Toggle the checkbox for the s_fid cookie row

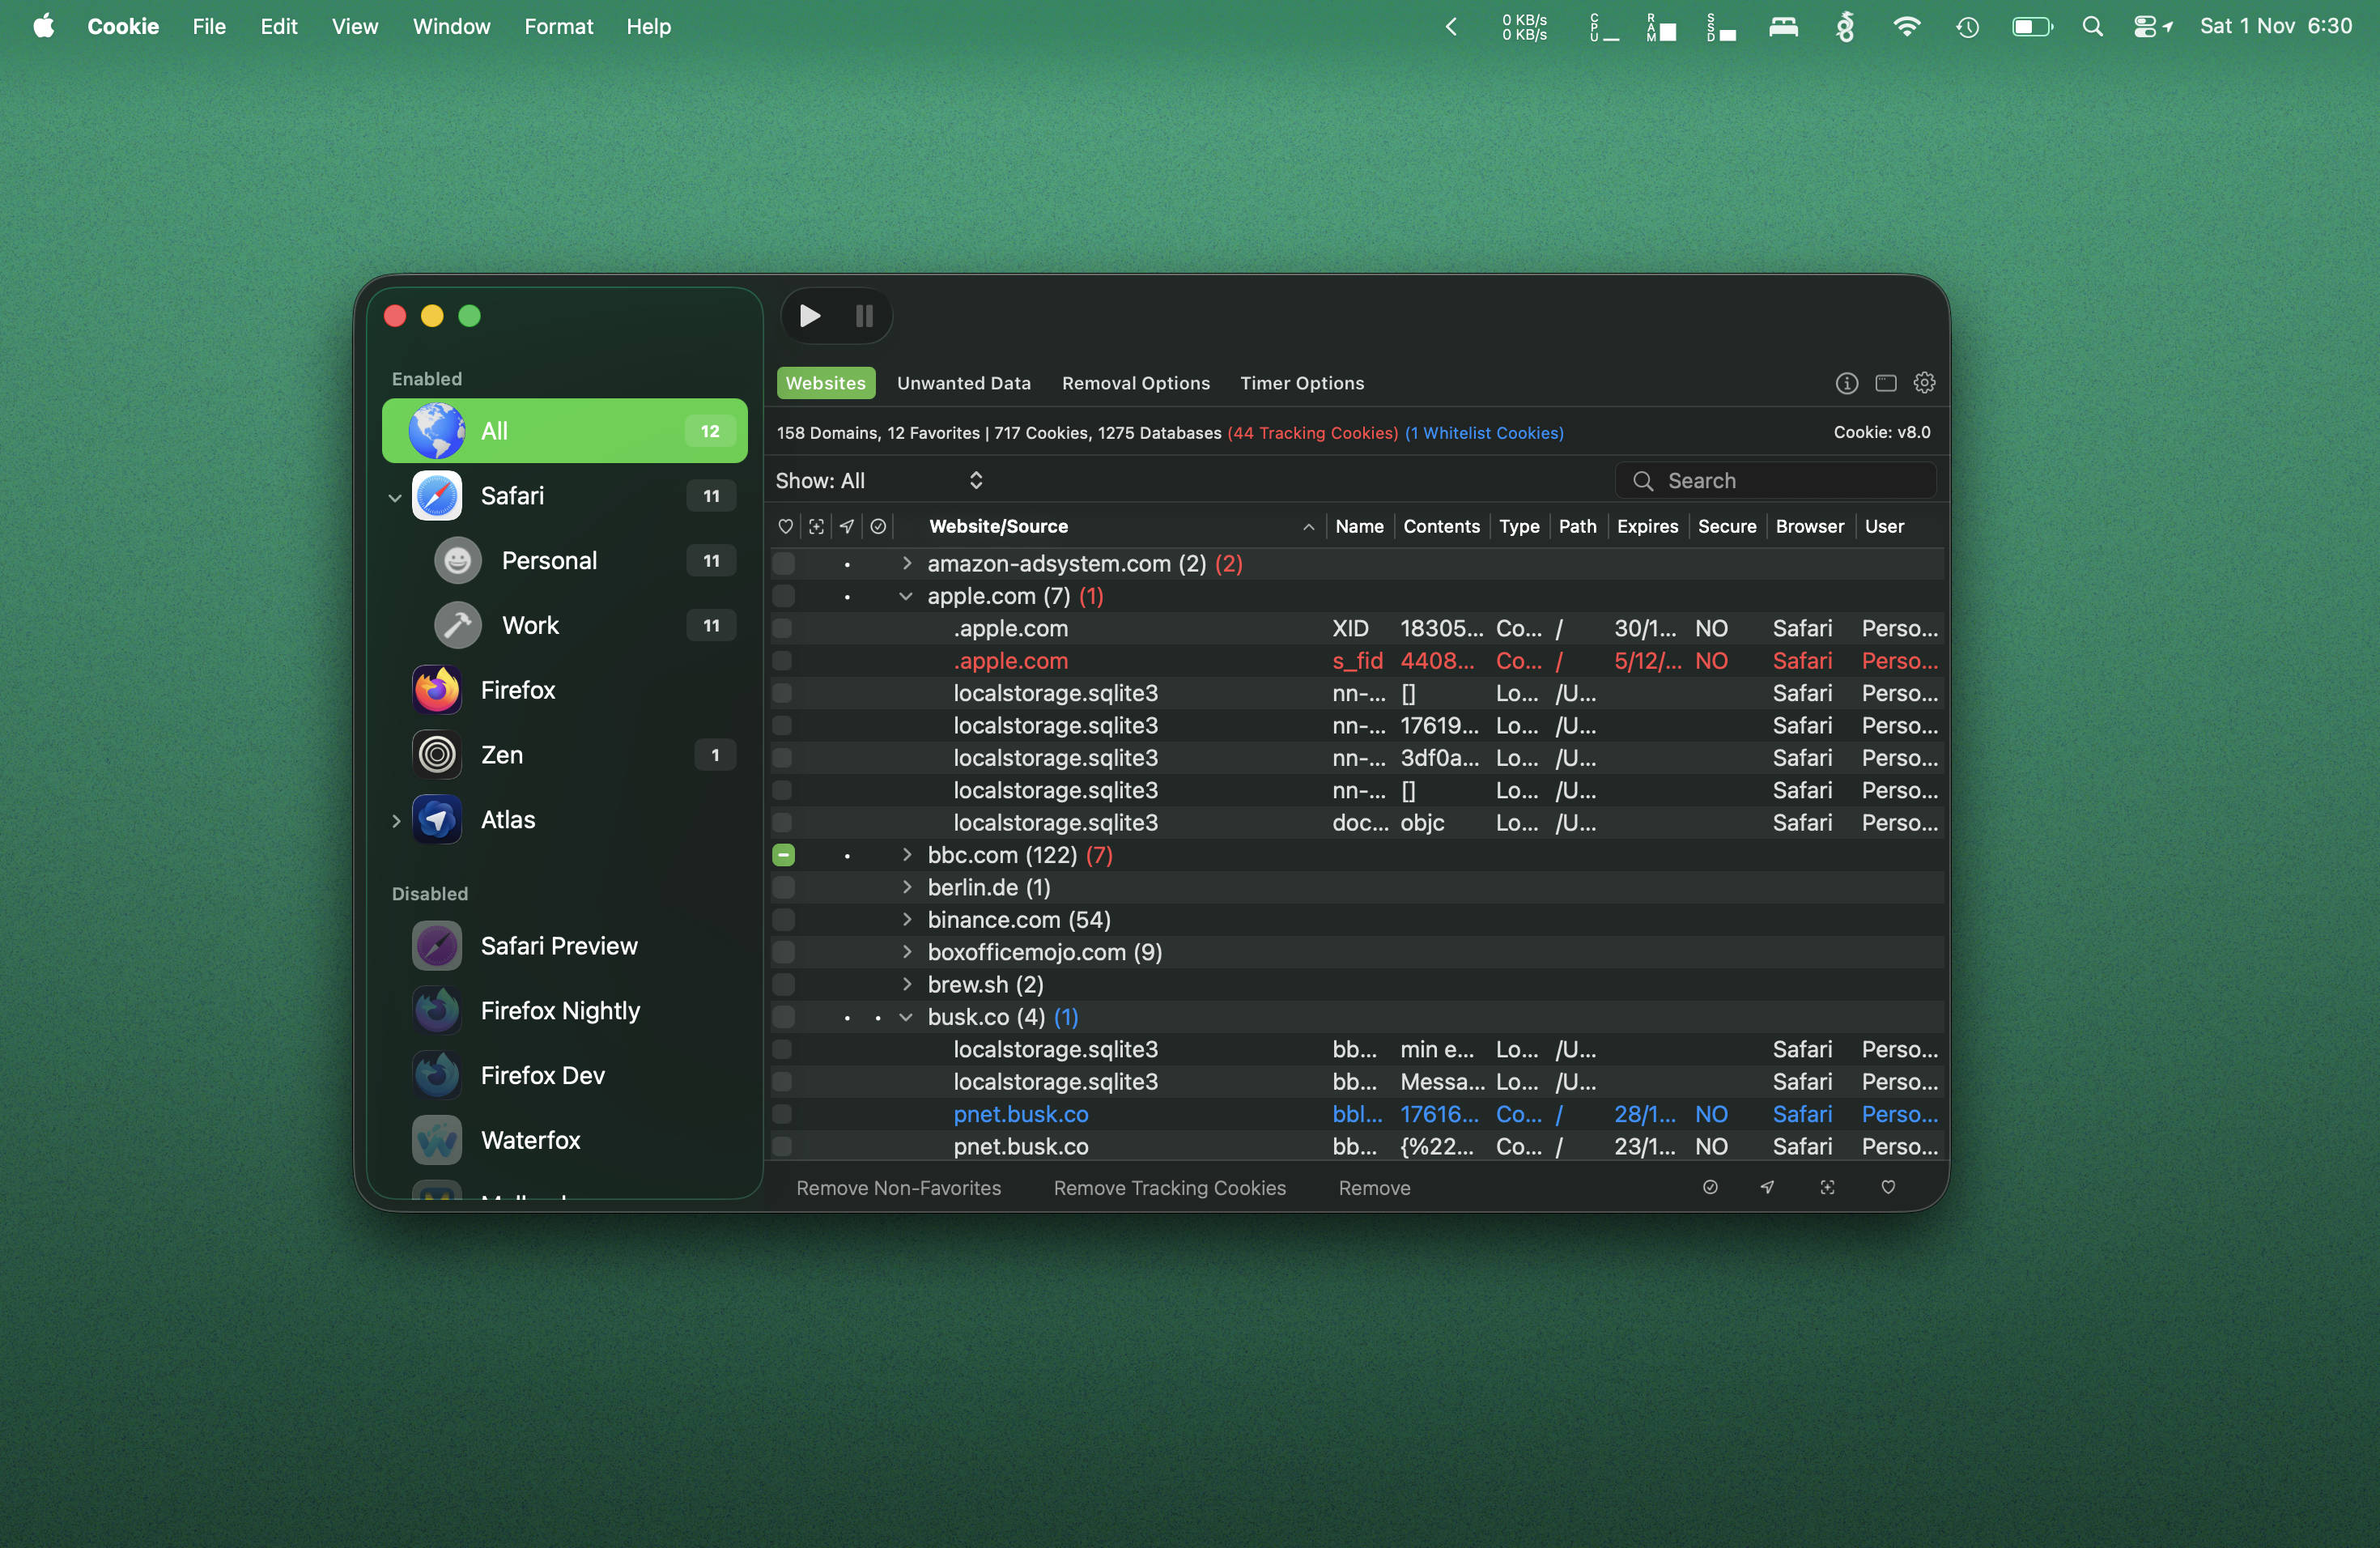click(x=783, y=661)
